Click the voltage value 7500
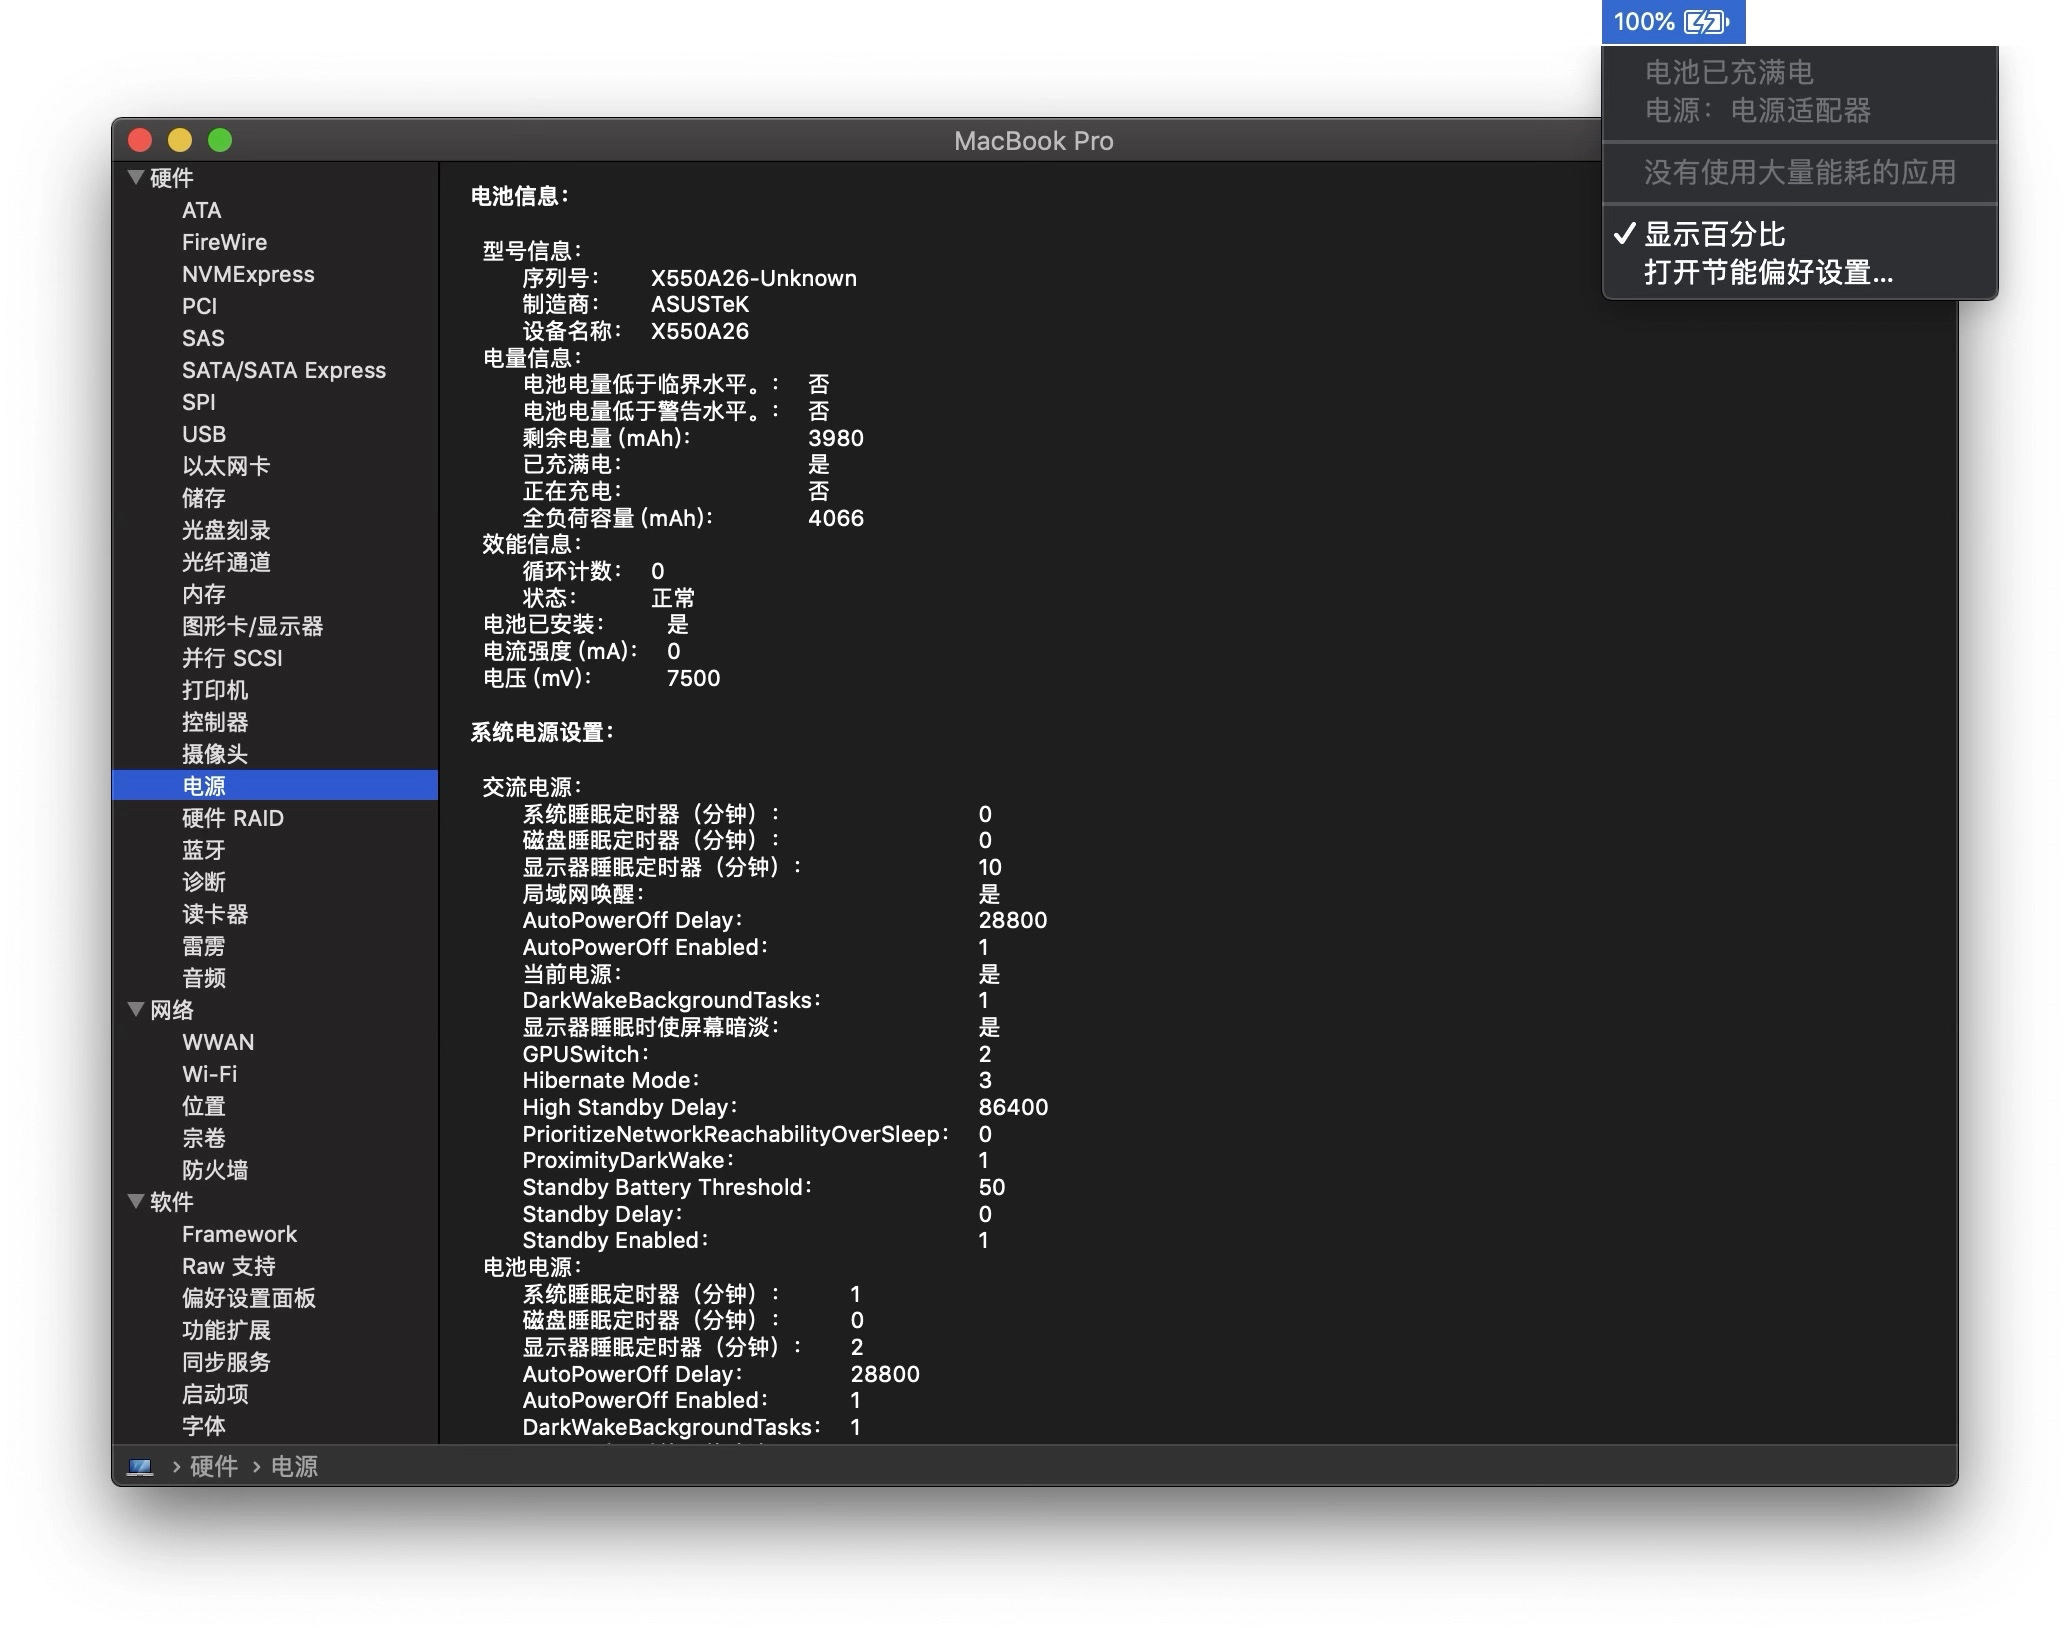Image resolution: width=2070 pixels, height=1634 pixels. 693,678
